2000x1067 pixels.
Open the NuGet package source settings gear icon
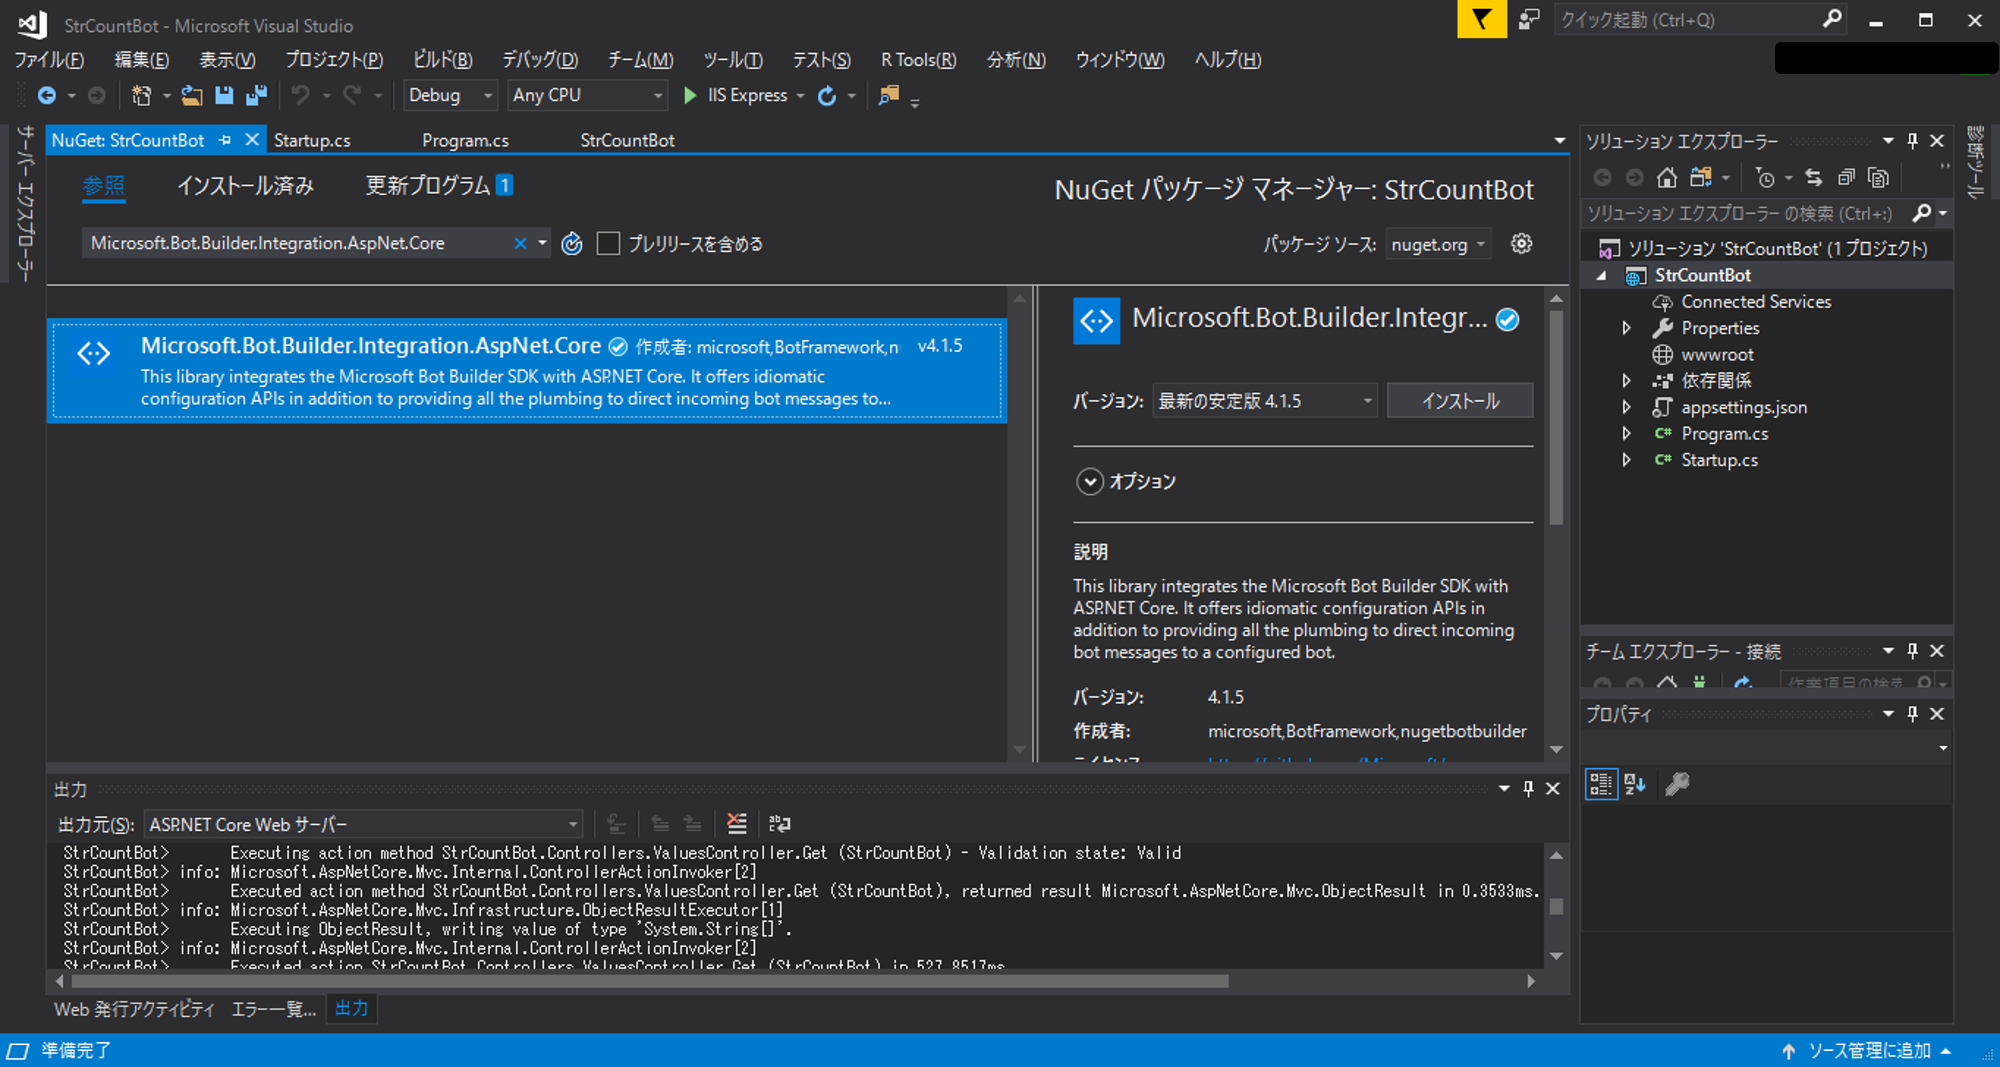point(1521,243)
